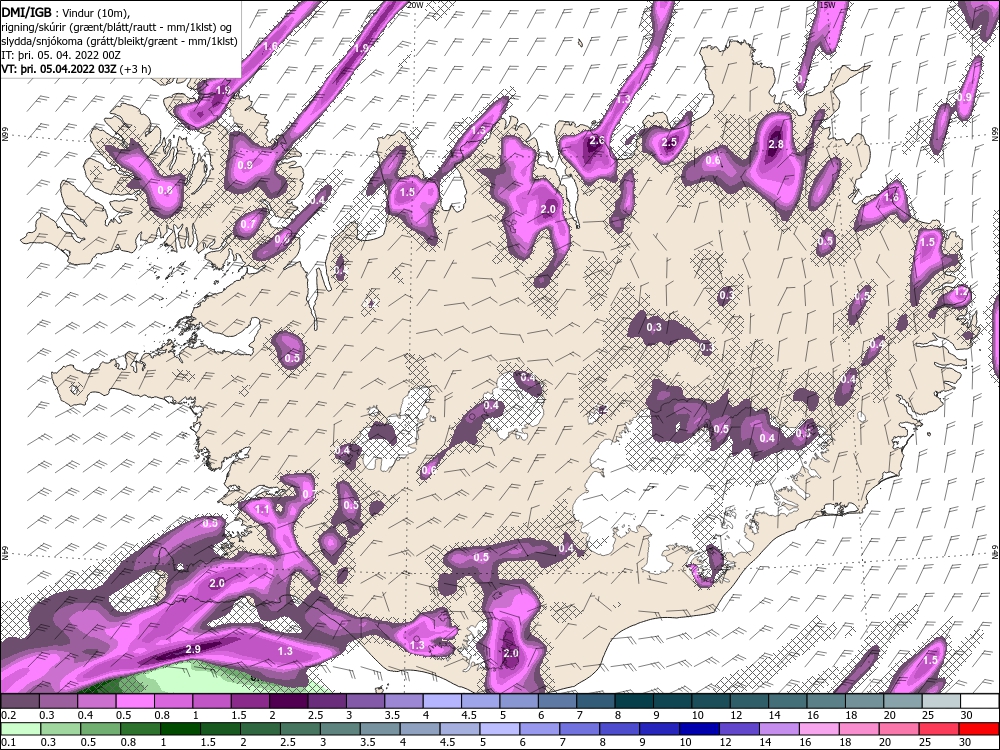Select the red lower legend swatch after 30

click(978, 729)
